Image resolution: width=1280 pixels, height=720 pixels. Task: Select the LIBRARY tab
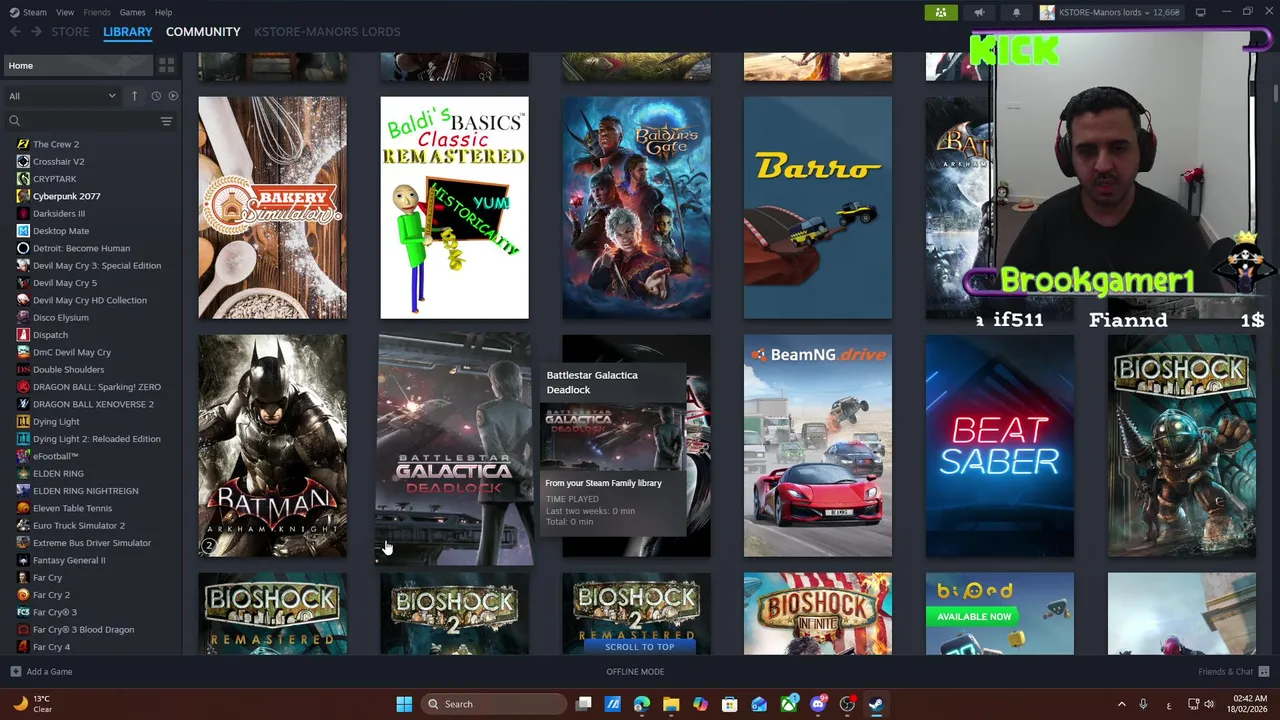pyautogui.click(x=128, y=32)
